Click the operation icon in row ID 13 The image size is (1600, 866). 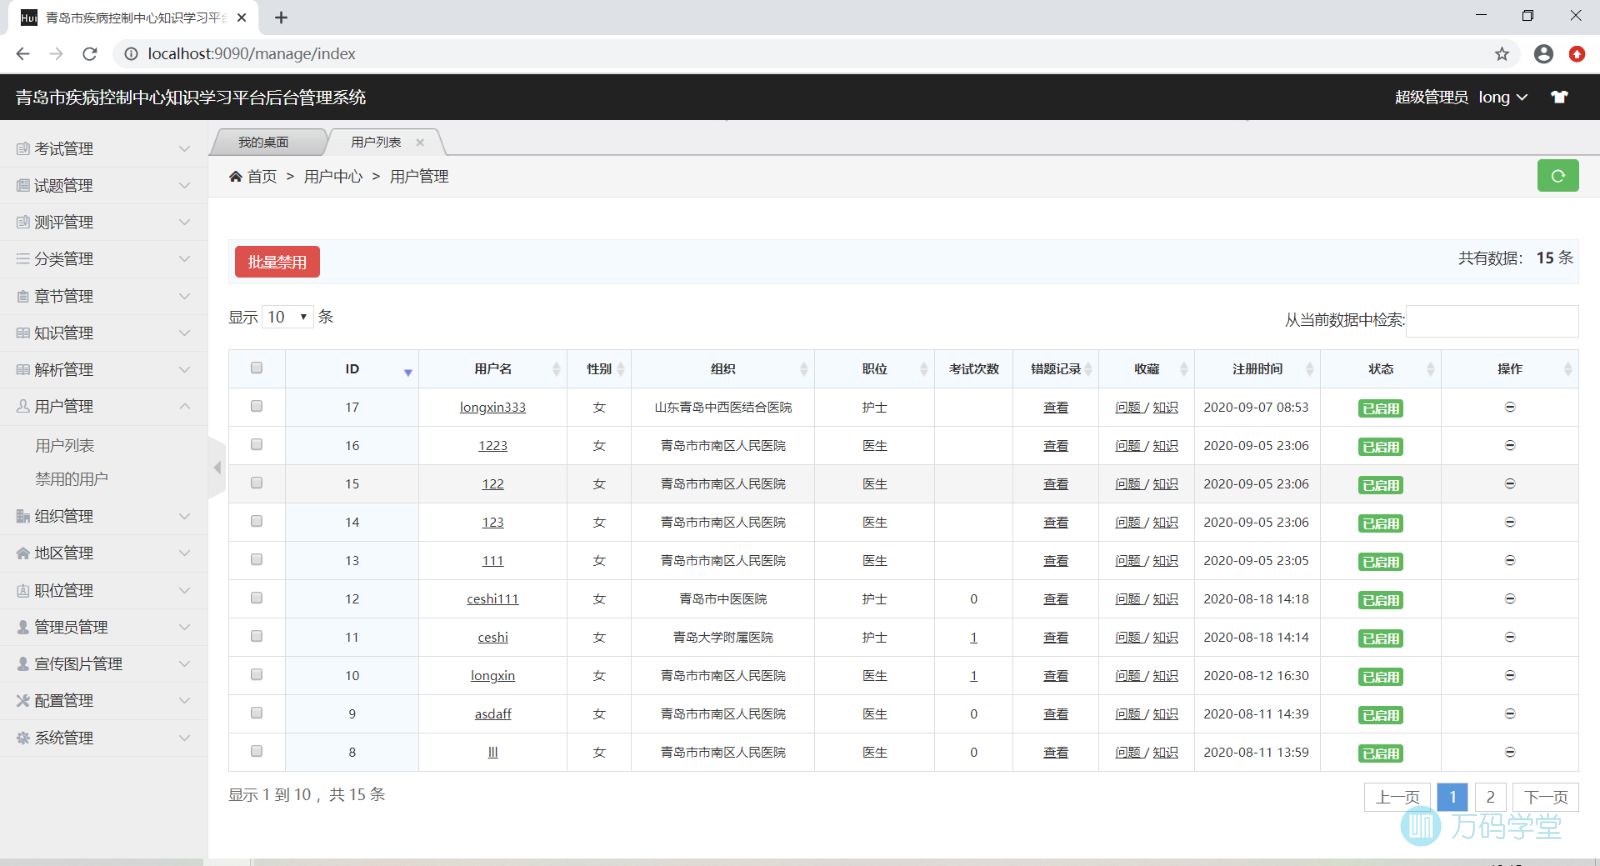point(1510,560)
